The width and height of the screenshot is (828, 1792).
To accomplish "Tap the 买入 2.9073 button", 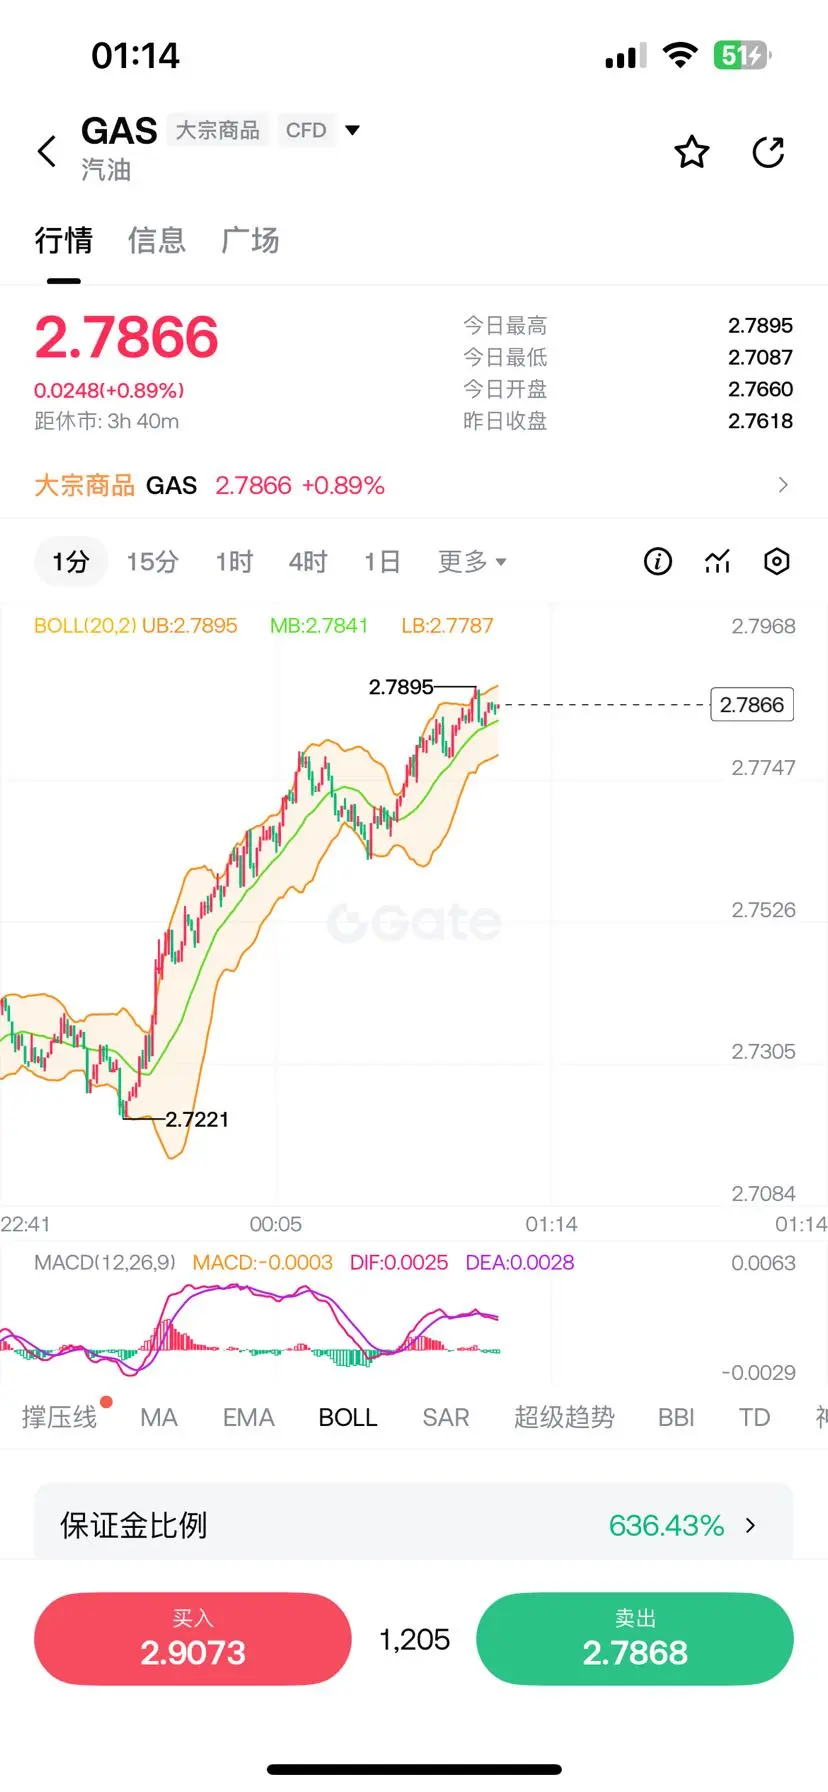I will point(193,1639).
